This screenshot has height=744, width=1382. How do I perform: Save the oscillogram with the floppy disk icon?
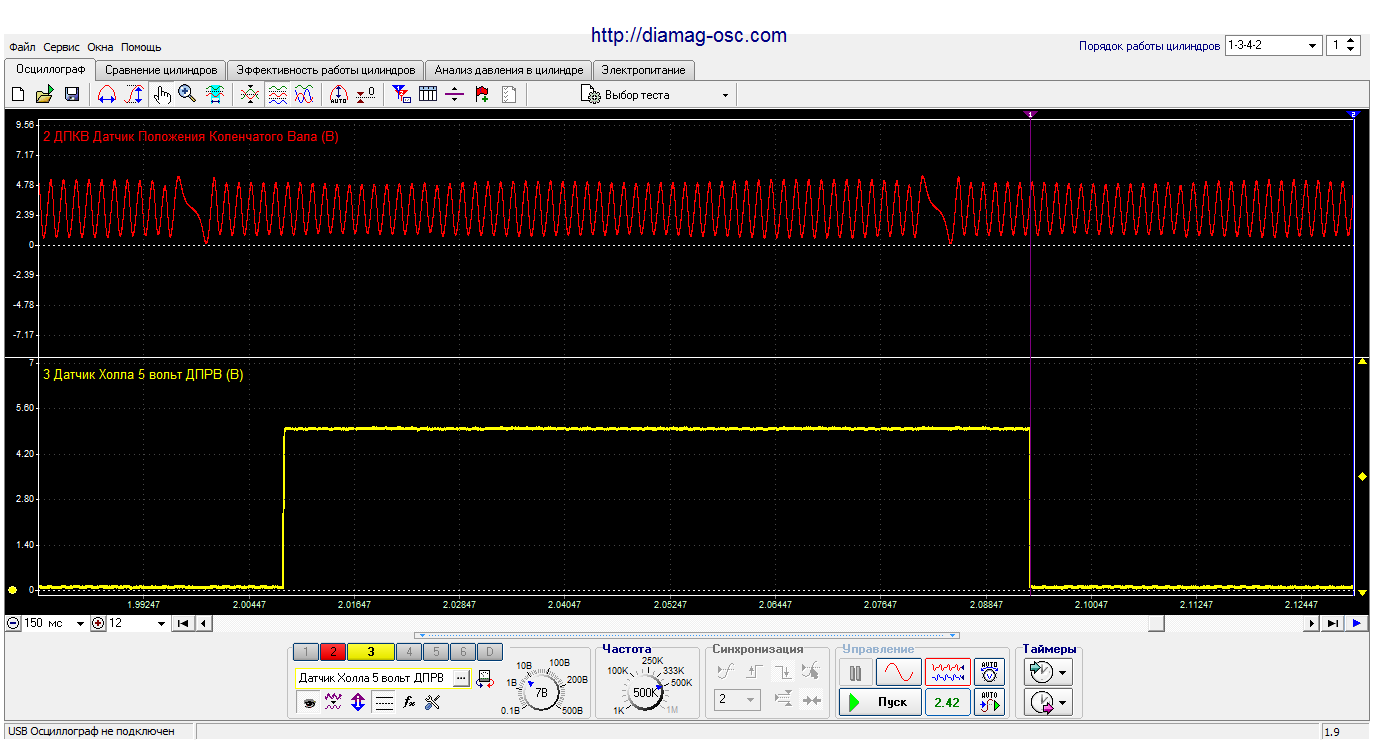72,95
